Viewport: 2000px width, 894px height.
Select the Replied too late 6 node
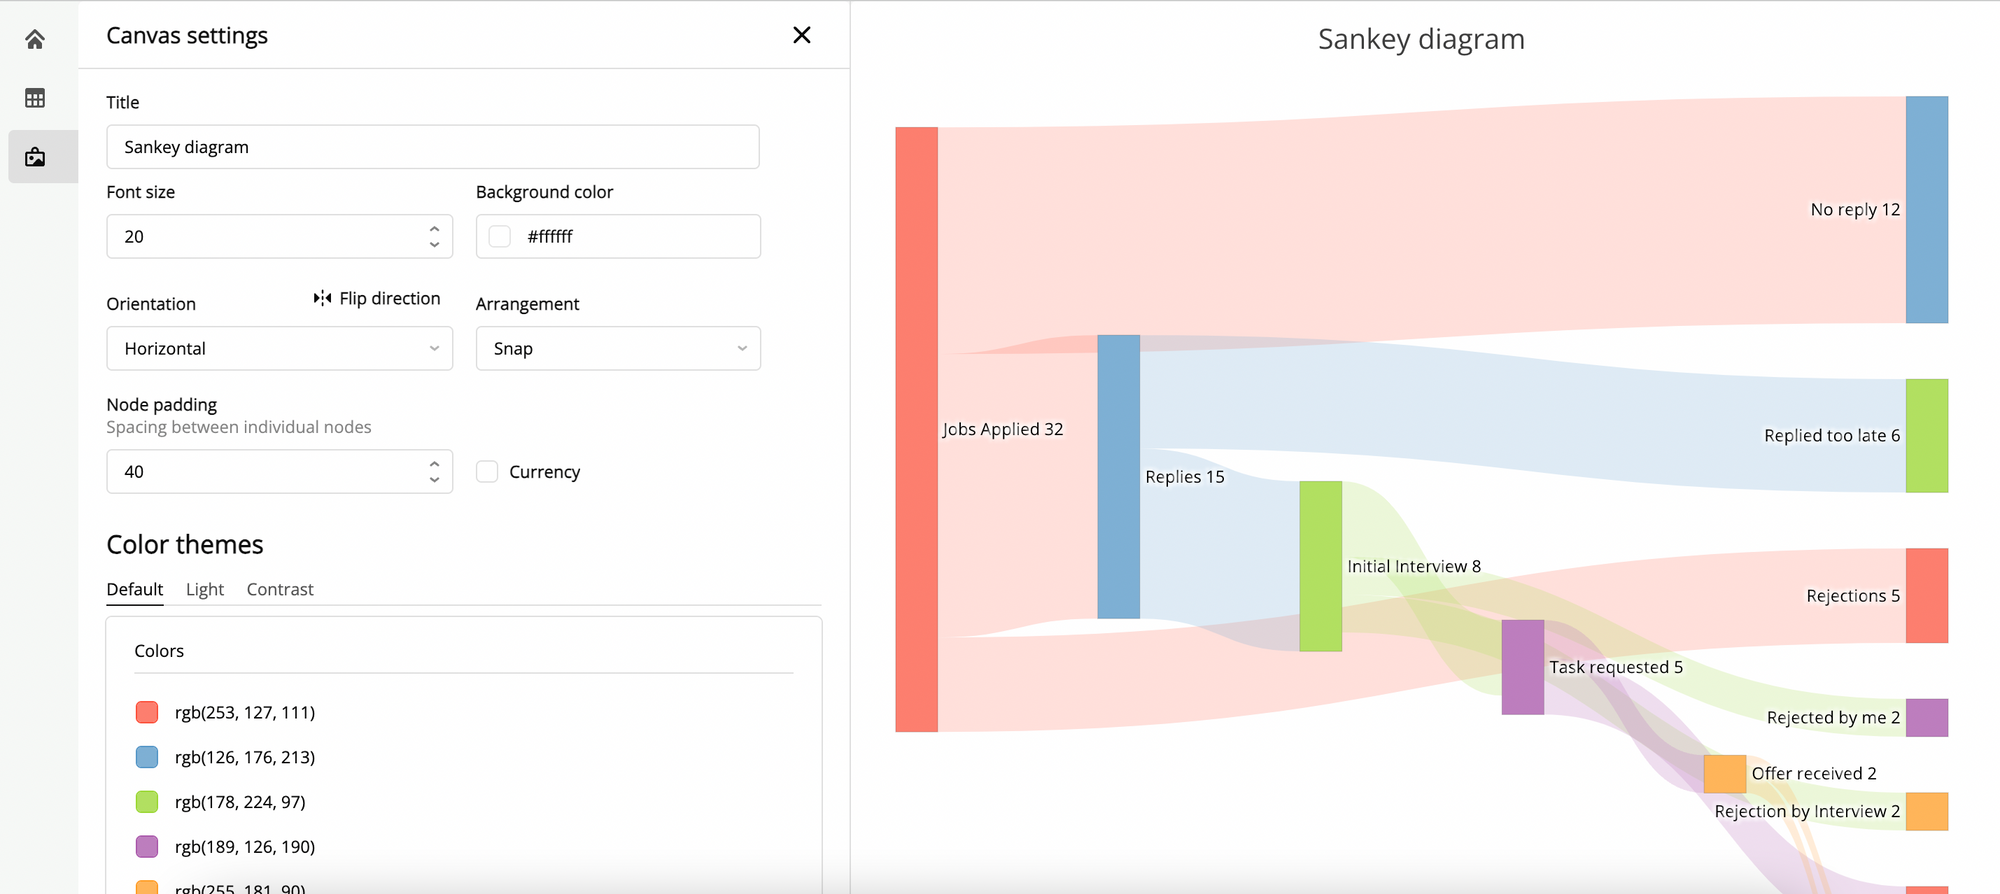1927,436
